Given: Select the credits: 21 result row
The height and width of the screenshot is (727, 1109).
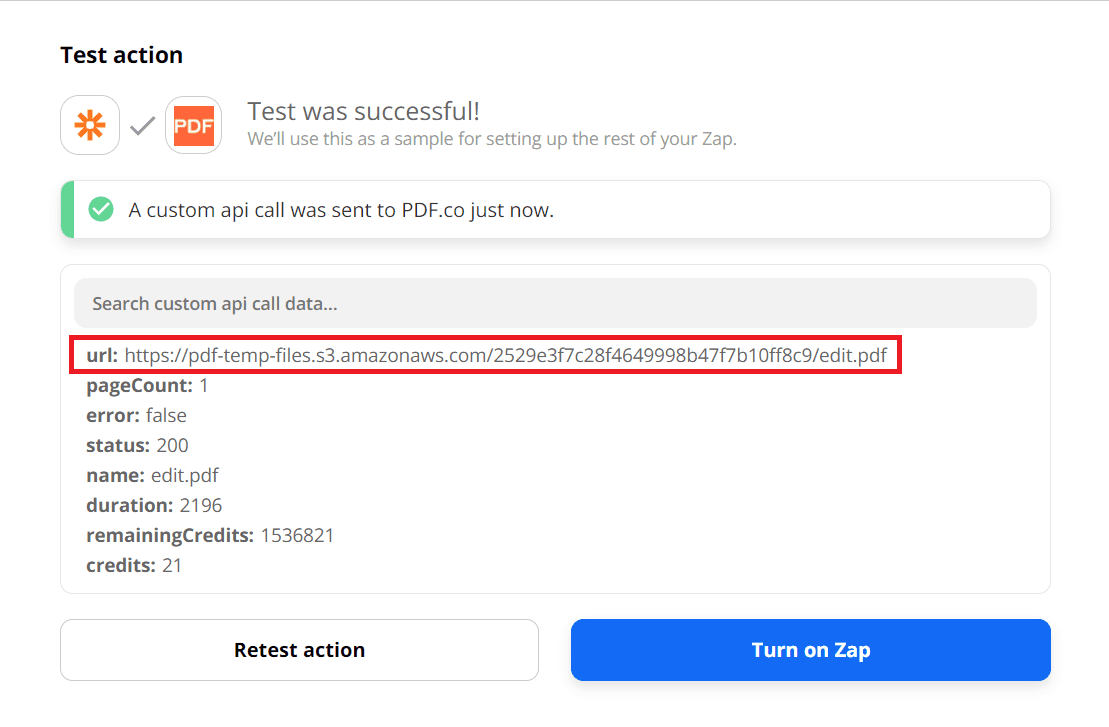Looking at the screenshot, I should tap(134, 565).
